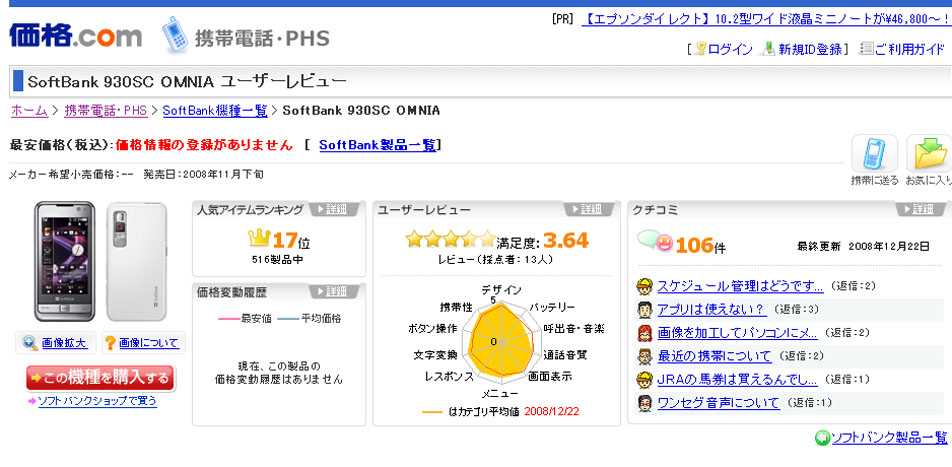Click the question mark icon for 画像について
Screen dimensions: 952x467
110,343
